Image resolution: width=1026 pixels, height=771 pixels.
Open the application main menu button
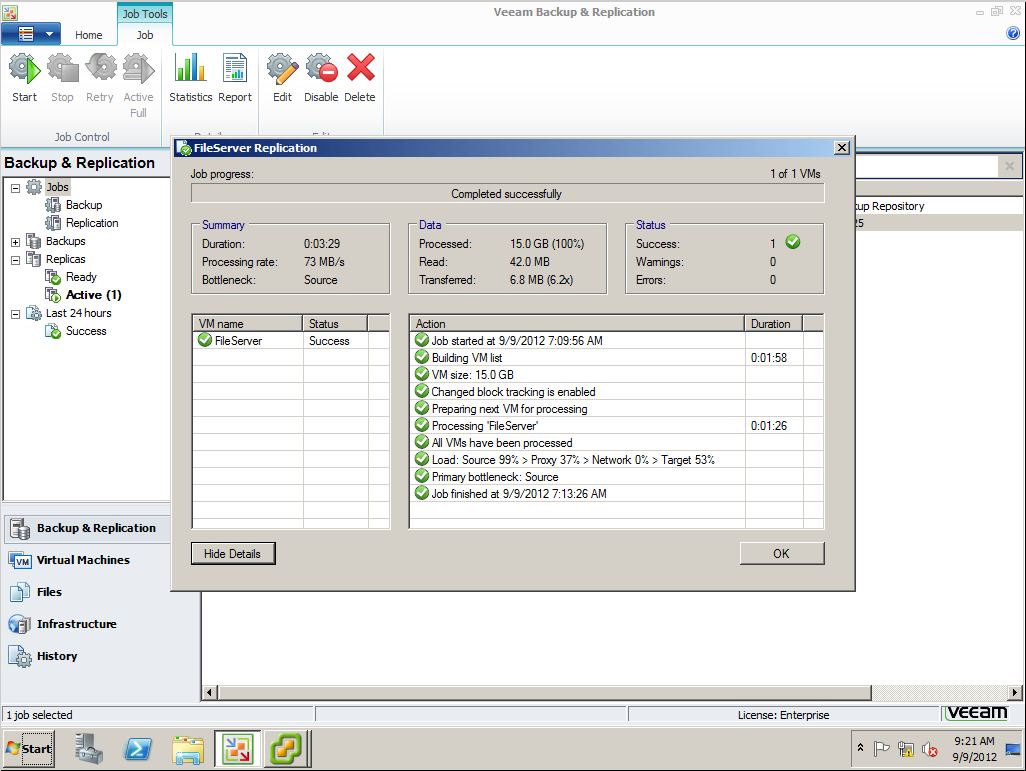tap(31, 34)
